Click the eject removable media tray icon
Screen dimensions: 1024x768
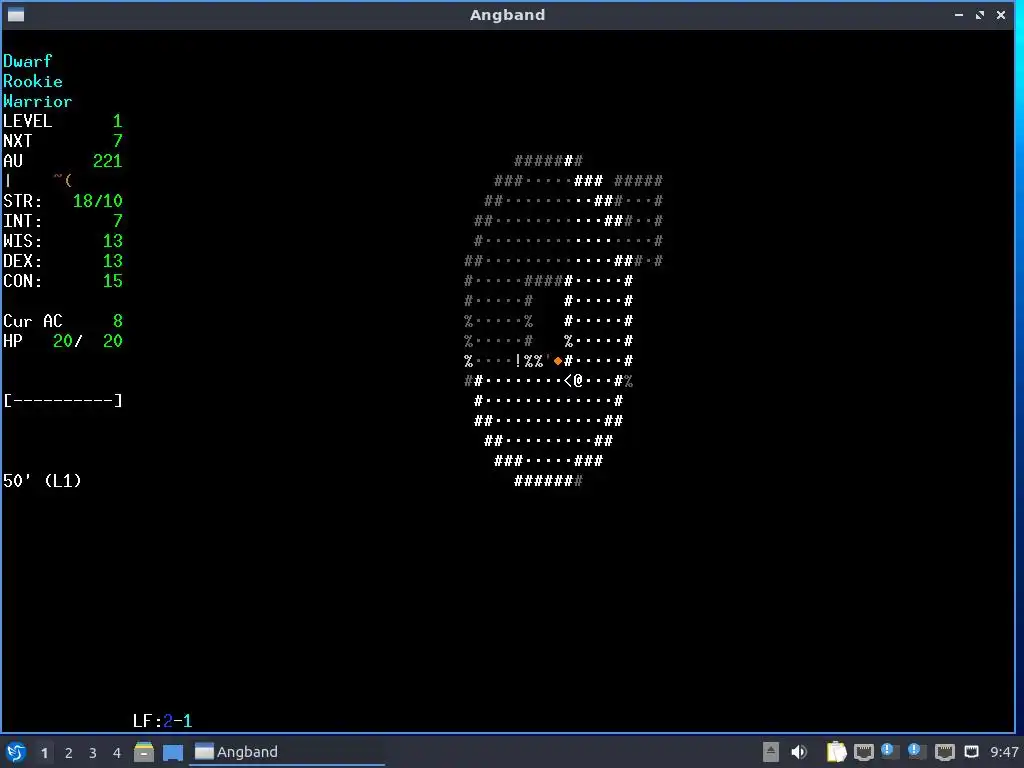coord(771,752)
